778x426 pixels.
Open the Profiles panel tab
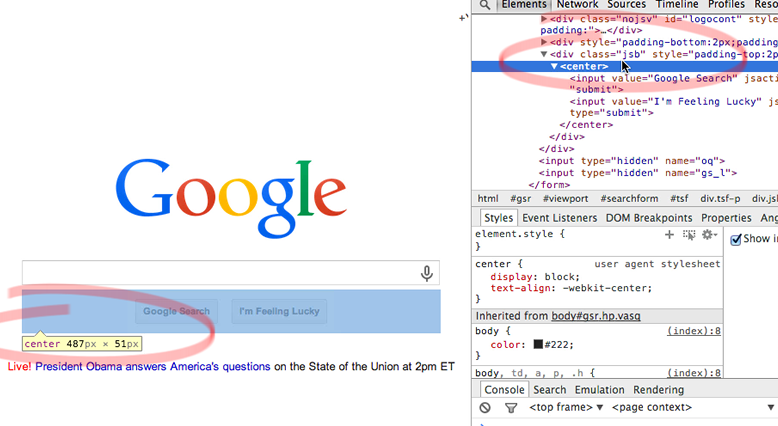coord(726,4)
